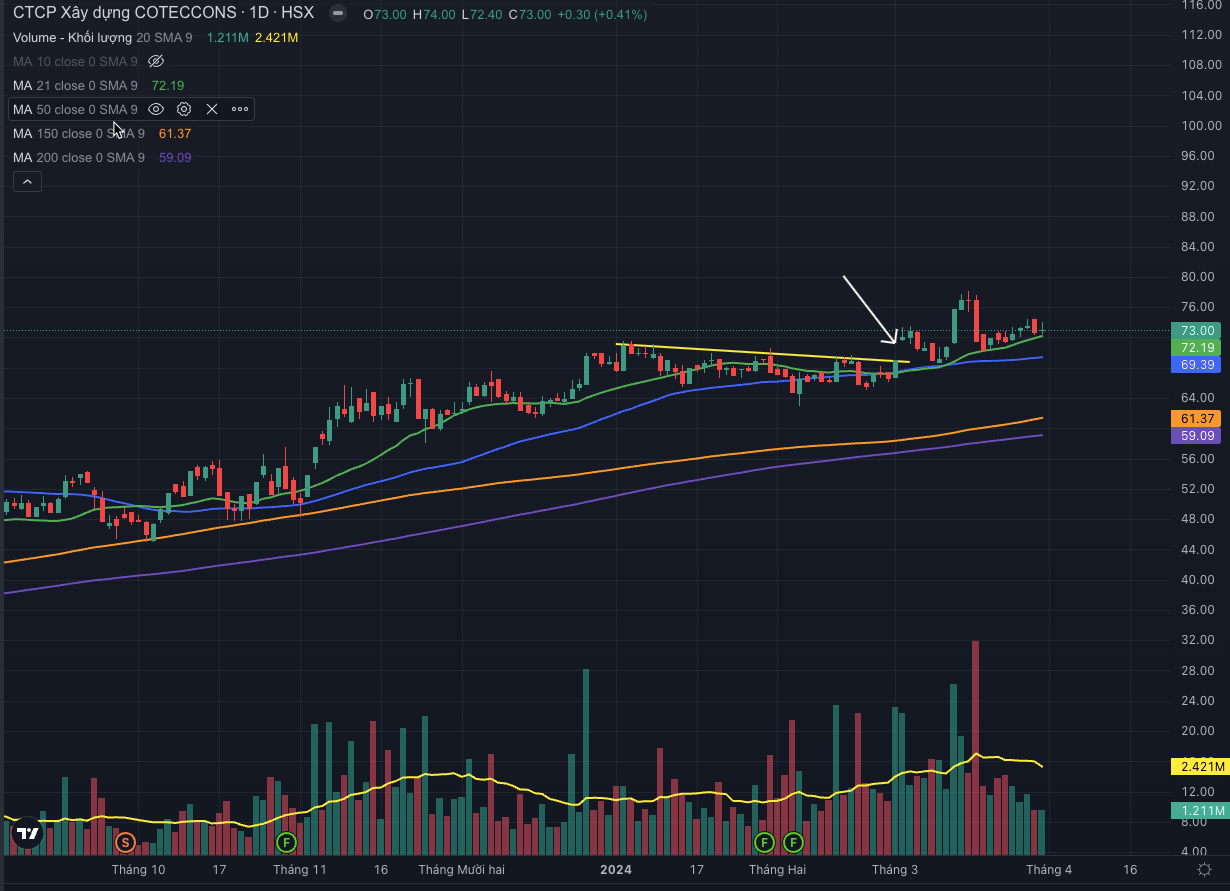Click the bold 2024 time axis label
Image resolution: width=1230 pixels, height=891 pixels.
click(616, 870)
